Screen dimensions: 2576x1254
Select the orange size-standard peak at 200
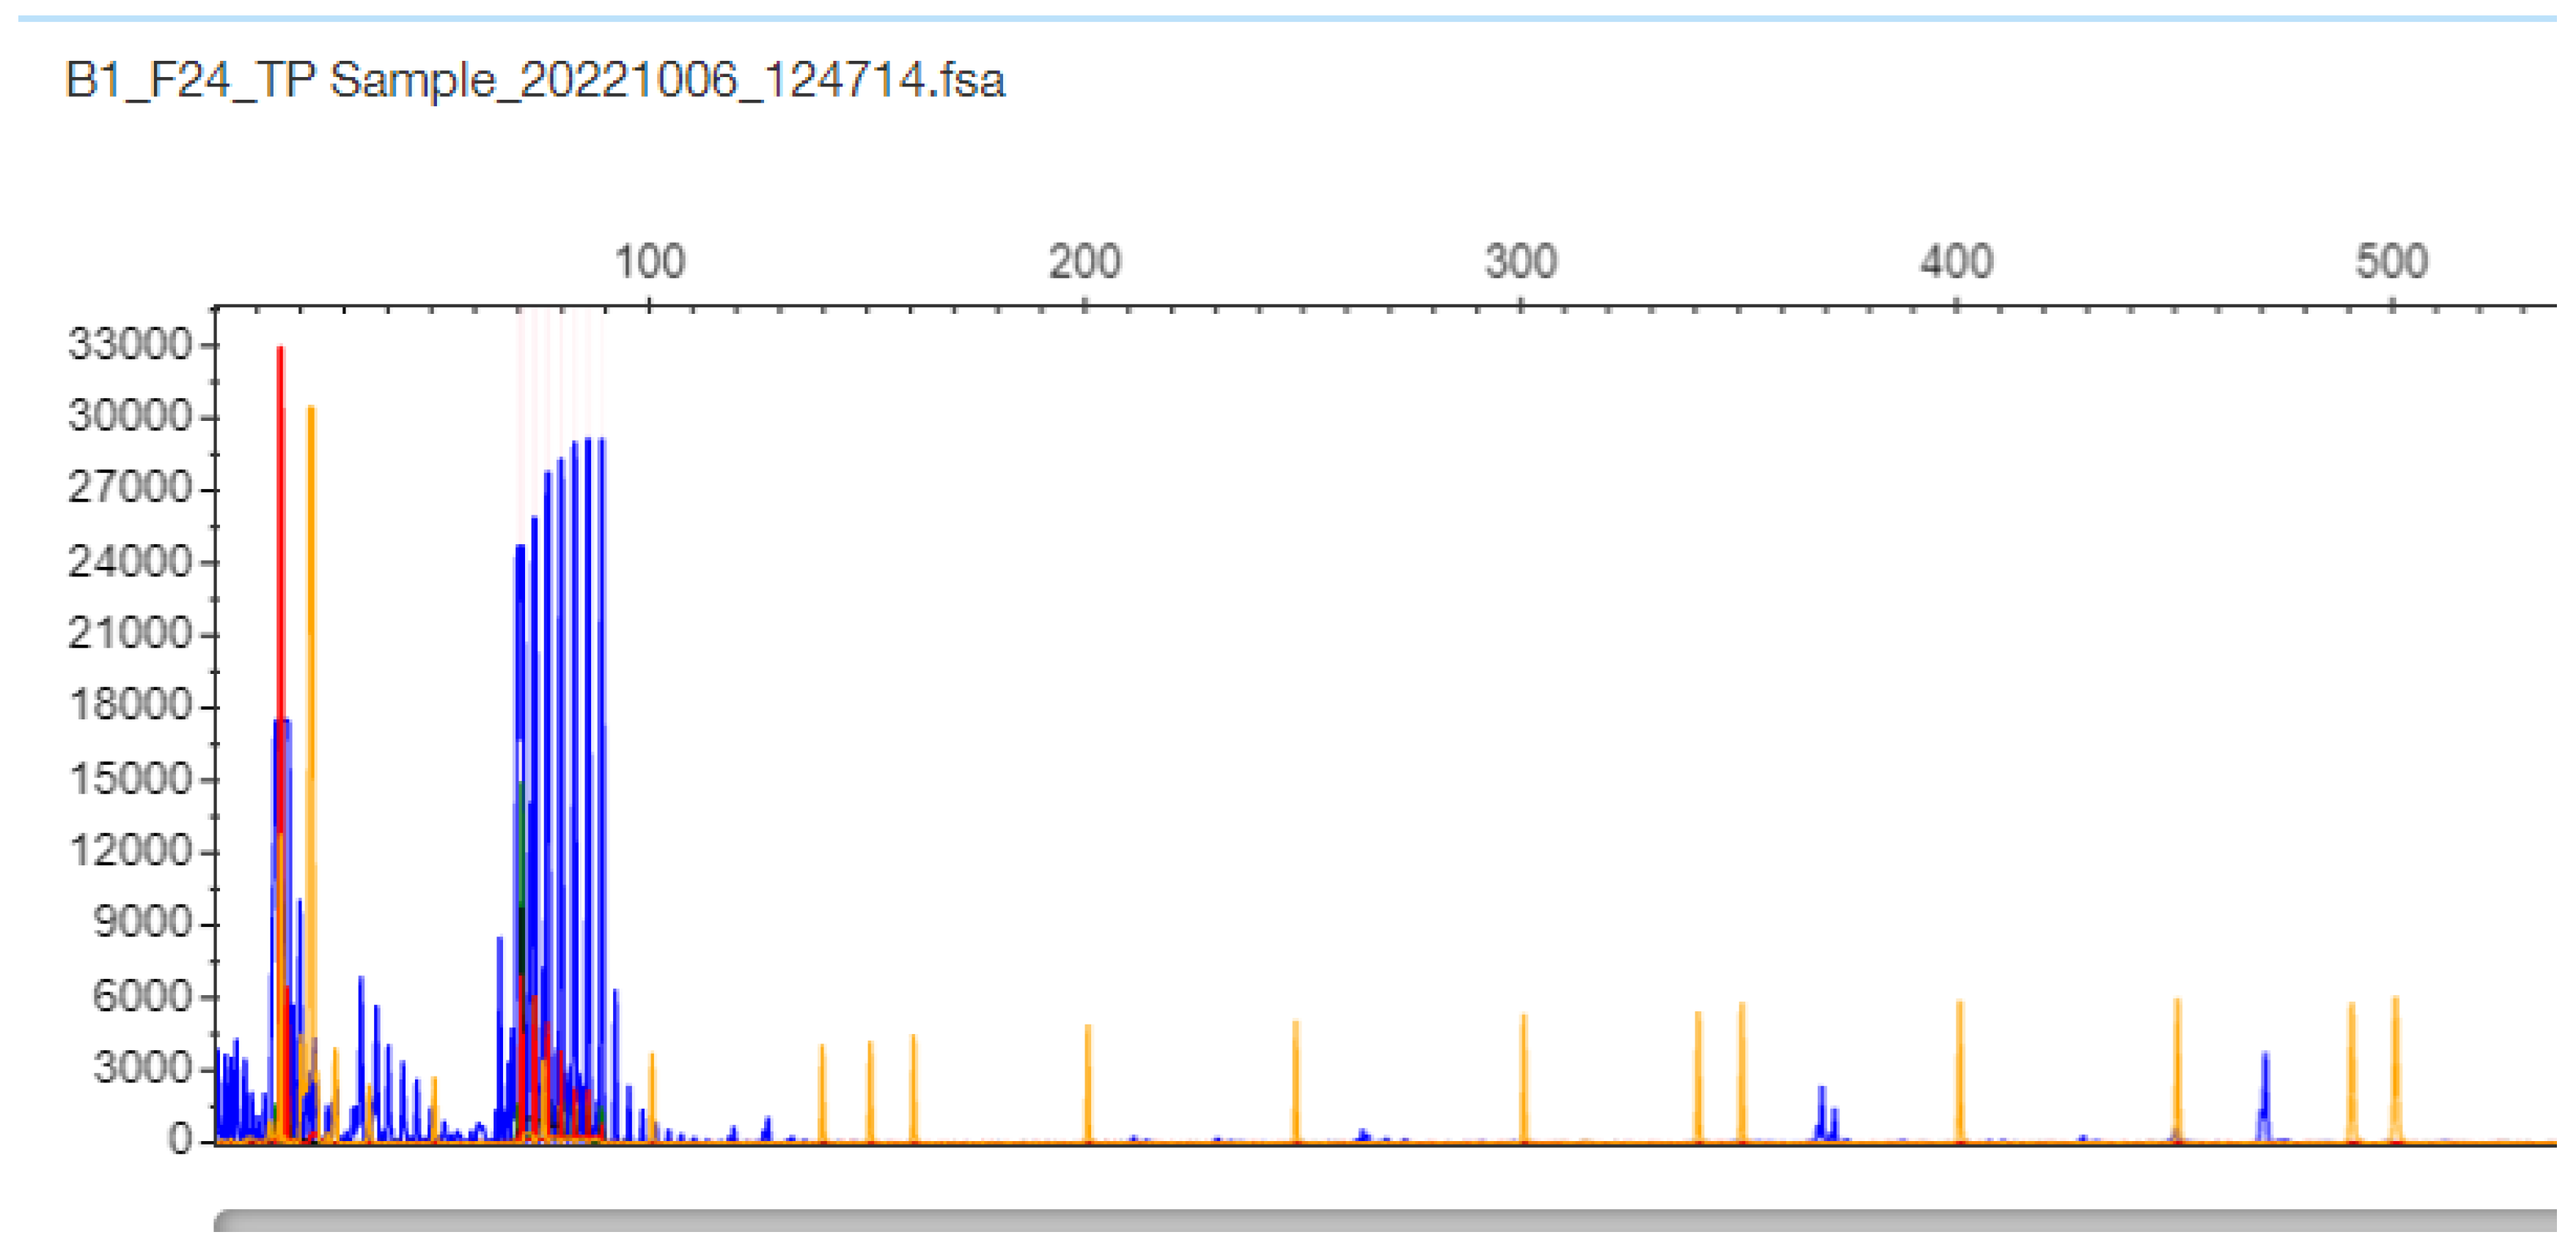(x=1088, y=1080)
